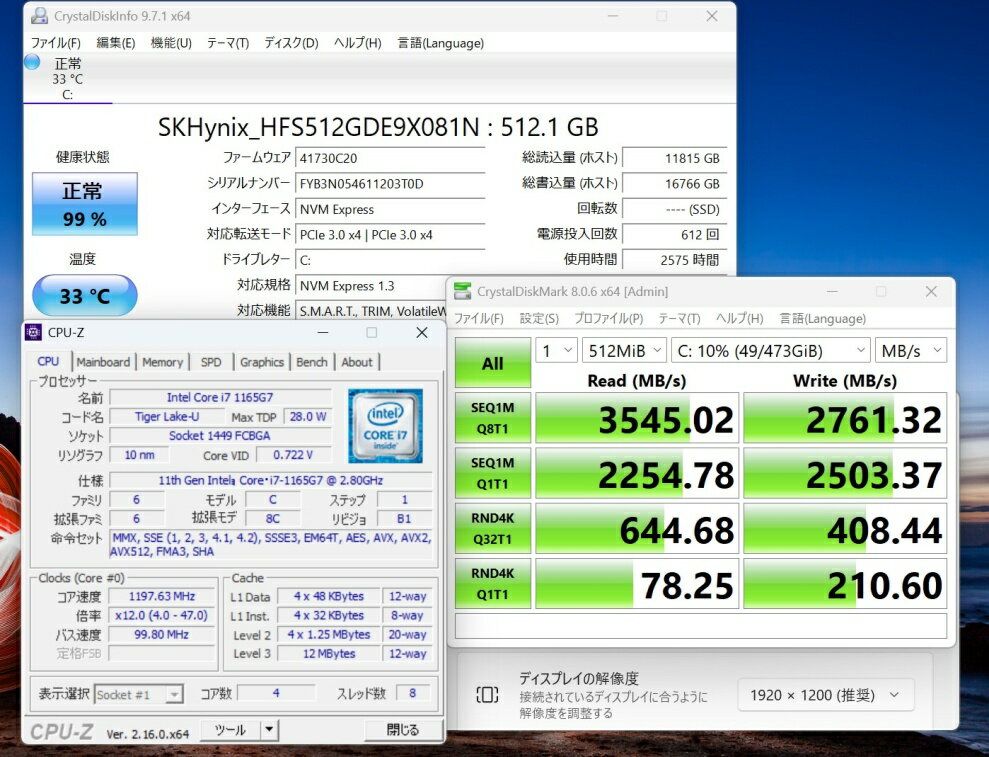
Task: Click the Intel Core i7 logo badge
Action: pos(385,425)
